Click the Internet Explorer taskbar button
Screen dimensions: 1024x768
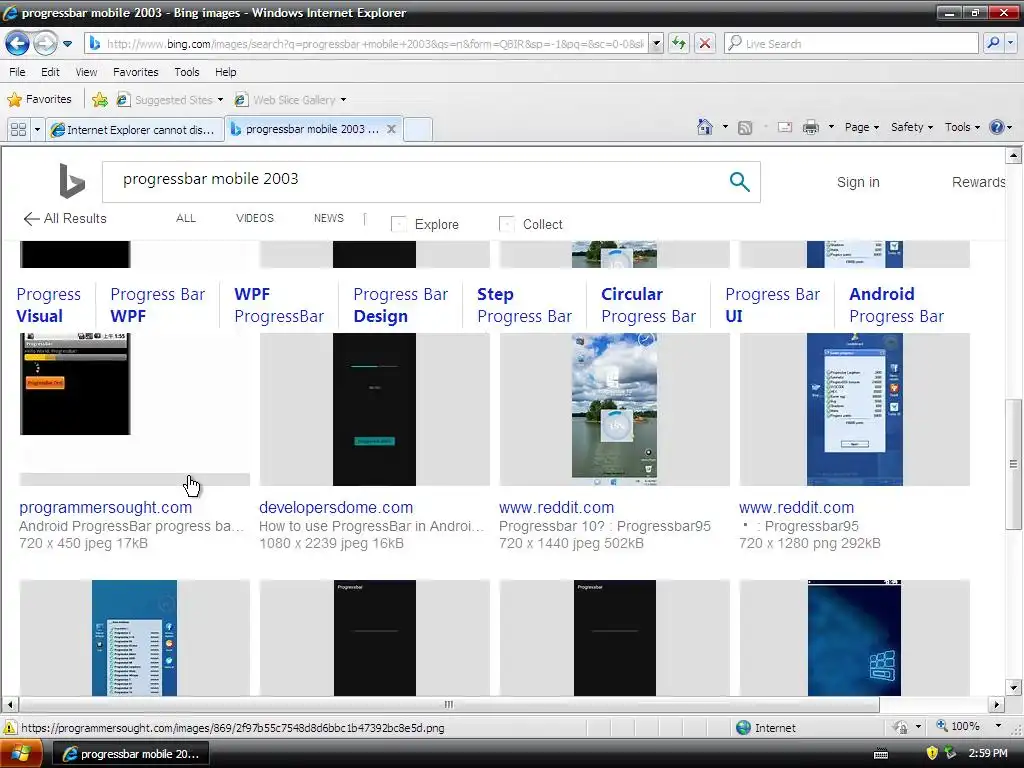131,754
